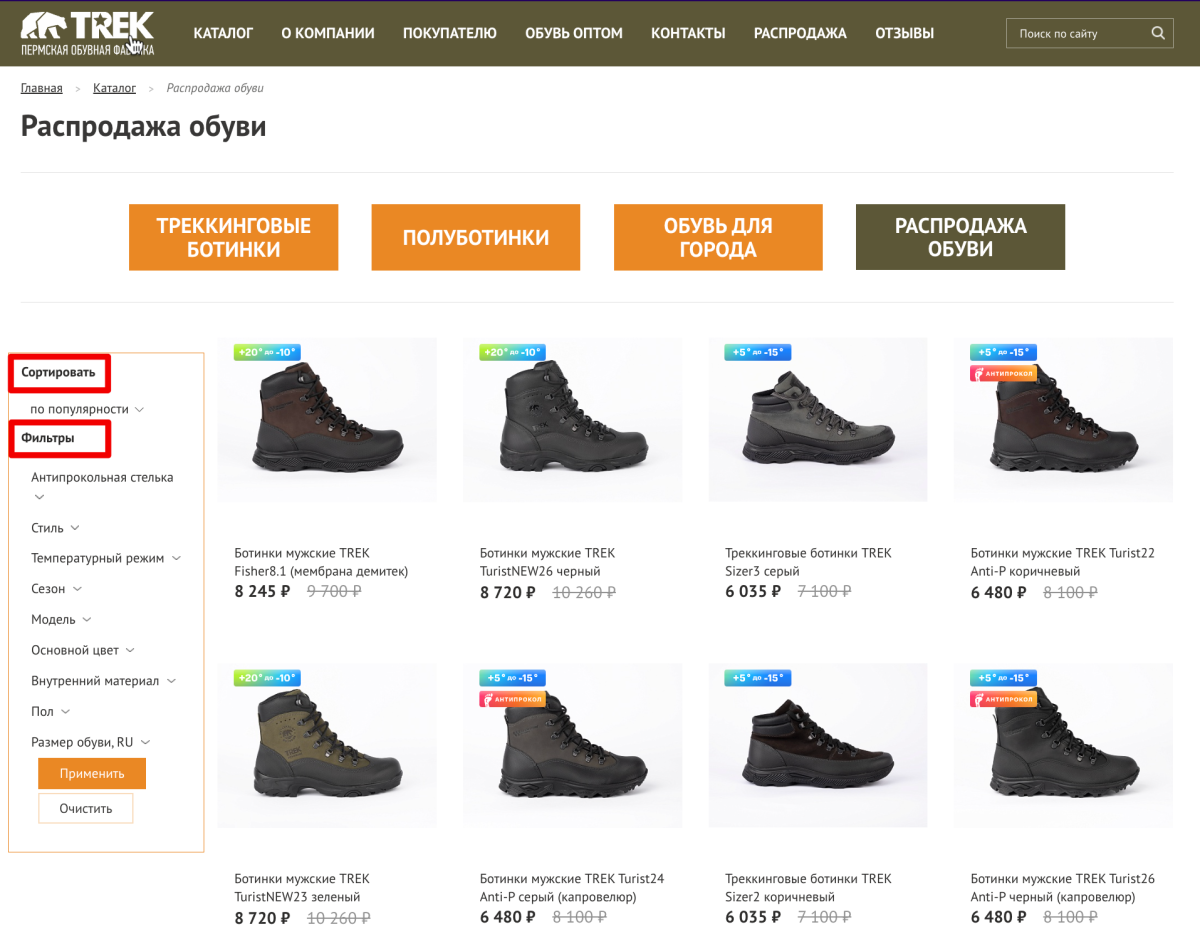Open Отзывы in the top menu
Viewport: 1200px width, 942px height.
[x=904, y=33]
